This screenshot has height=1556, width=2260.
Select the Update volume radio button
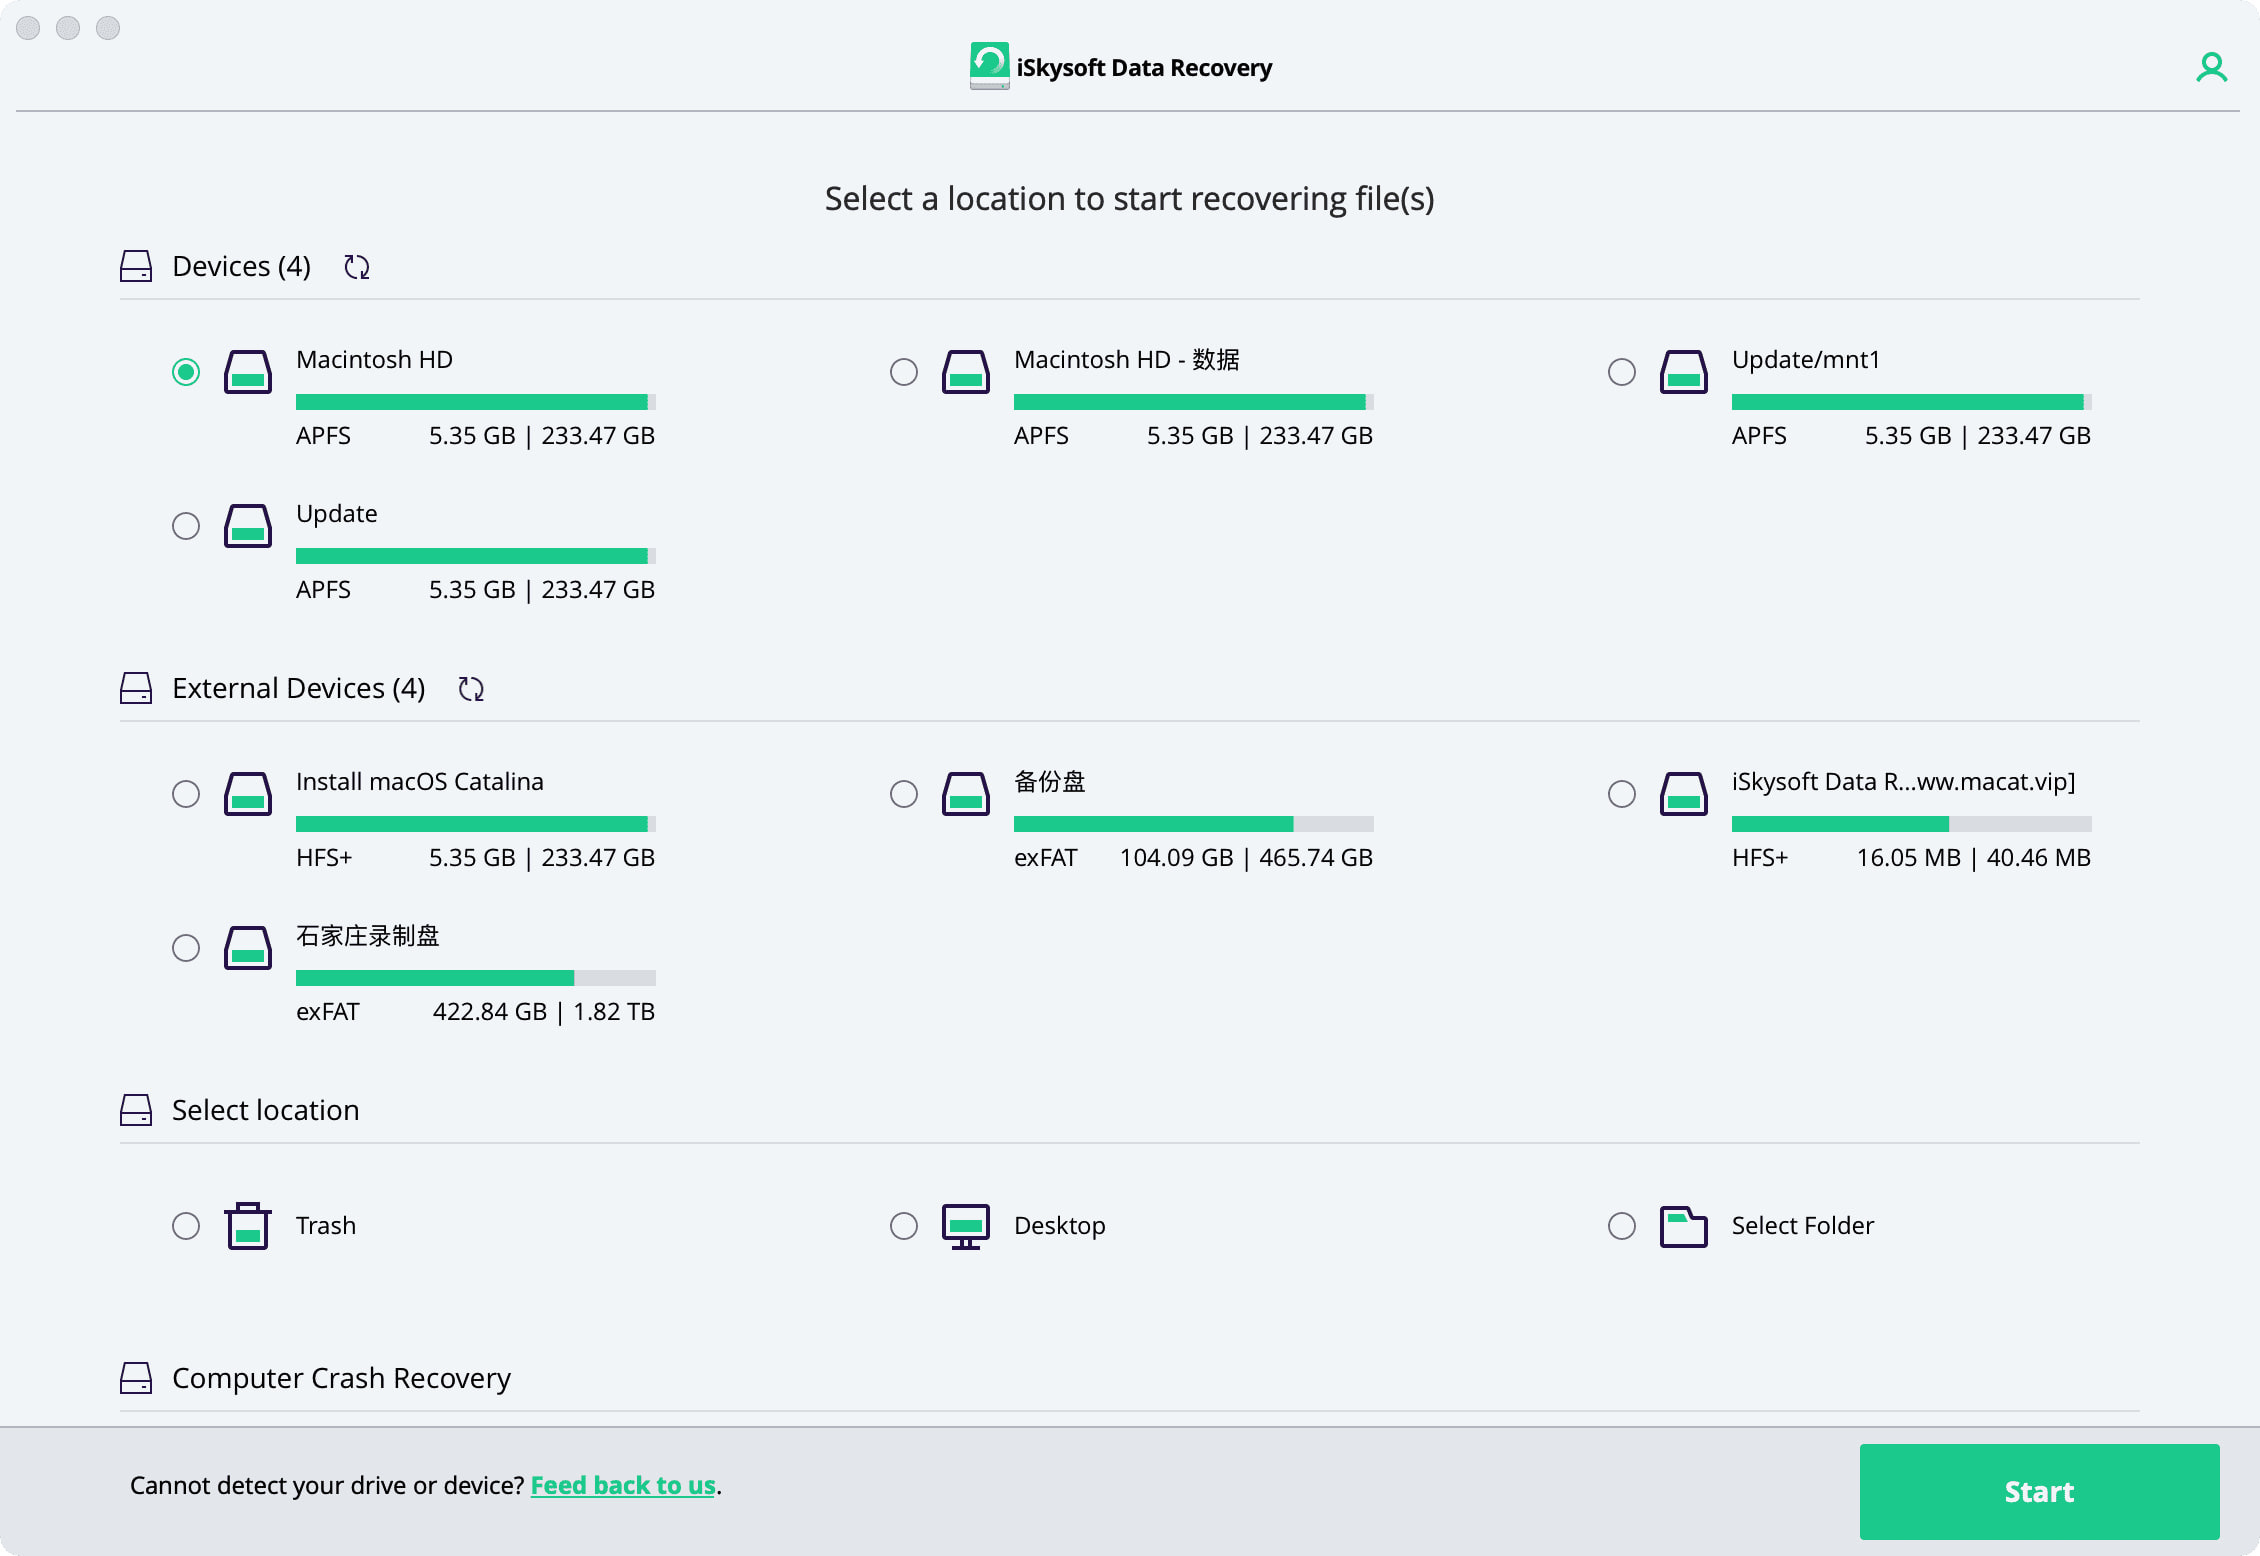[186, 526]
